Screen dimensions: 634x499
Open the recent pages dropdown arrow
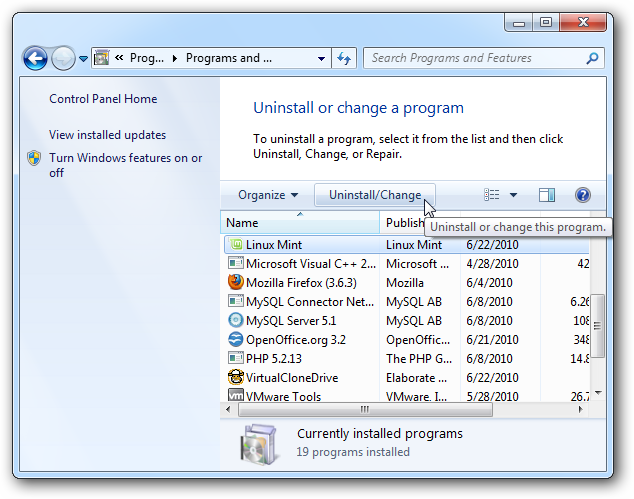click(x=83, y=59)
